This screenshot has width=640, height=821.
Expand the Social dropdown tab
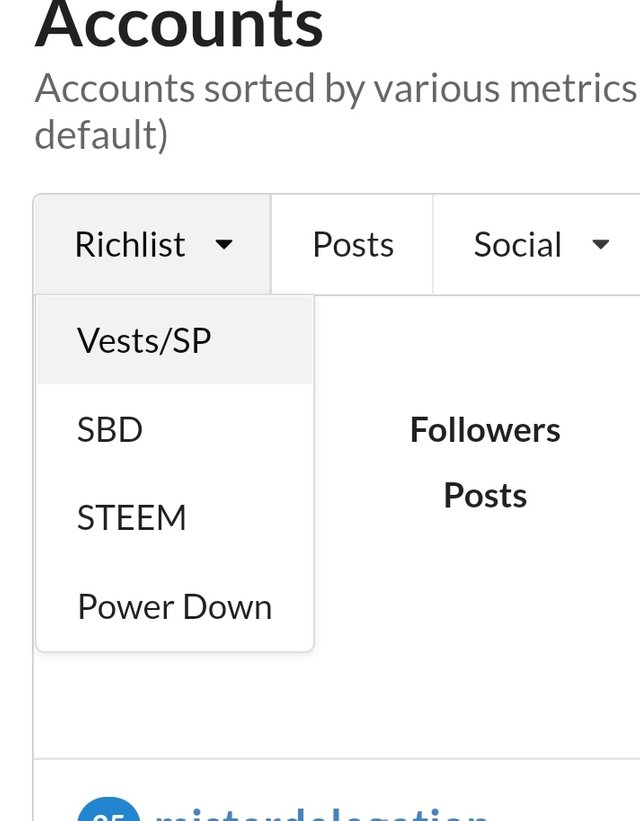click(540, 245)
